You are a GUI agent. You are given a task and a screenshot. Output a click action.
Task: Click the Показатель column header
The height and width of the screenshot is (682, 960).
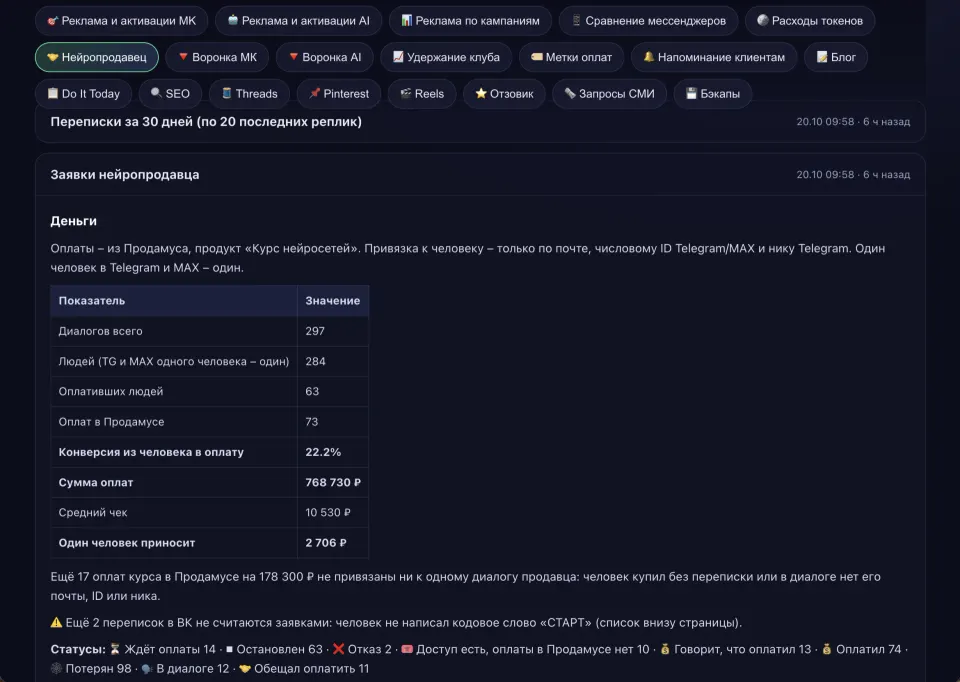[x=174, y=301]
